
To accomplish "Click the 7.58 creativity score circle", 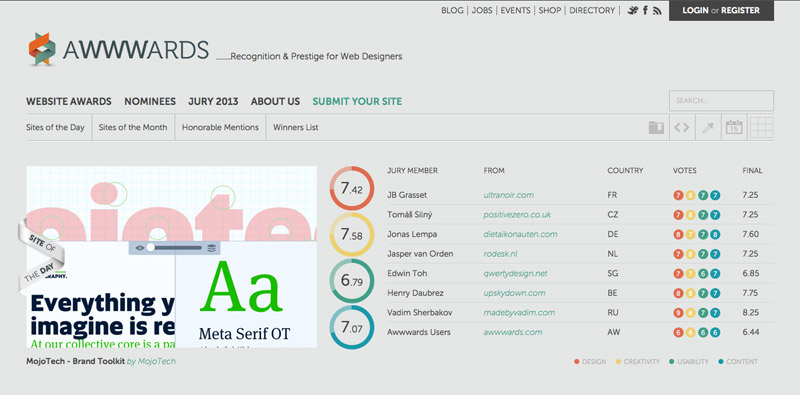I will pyautogui.click(x=352, y=235).
